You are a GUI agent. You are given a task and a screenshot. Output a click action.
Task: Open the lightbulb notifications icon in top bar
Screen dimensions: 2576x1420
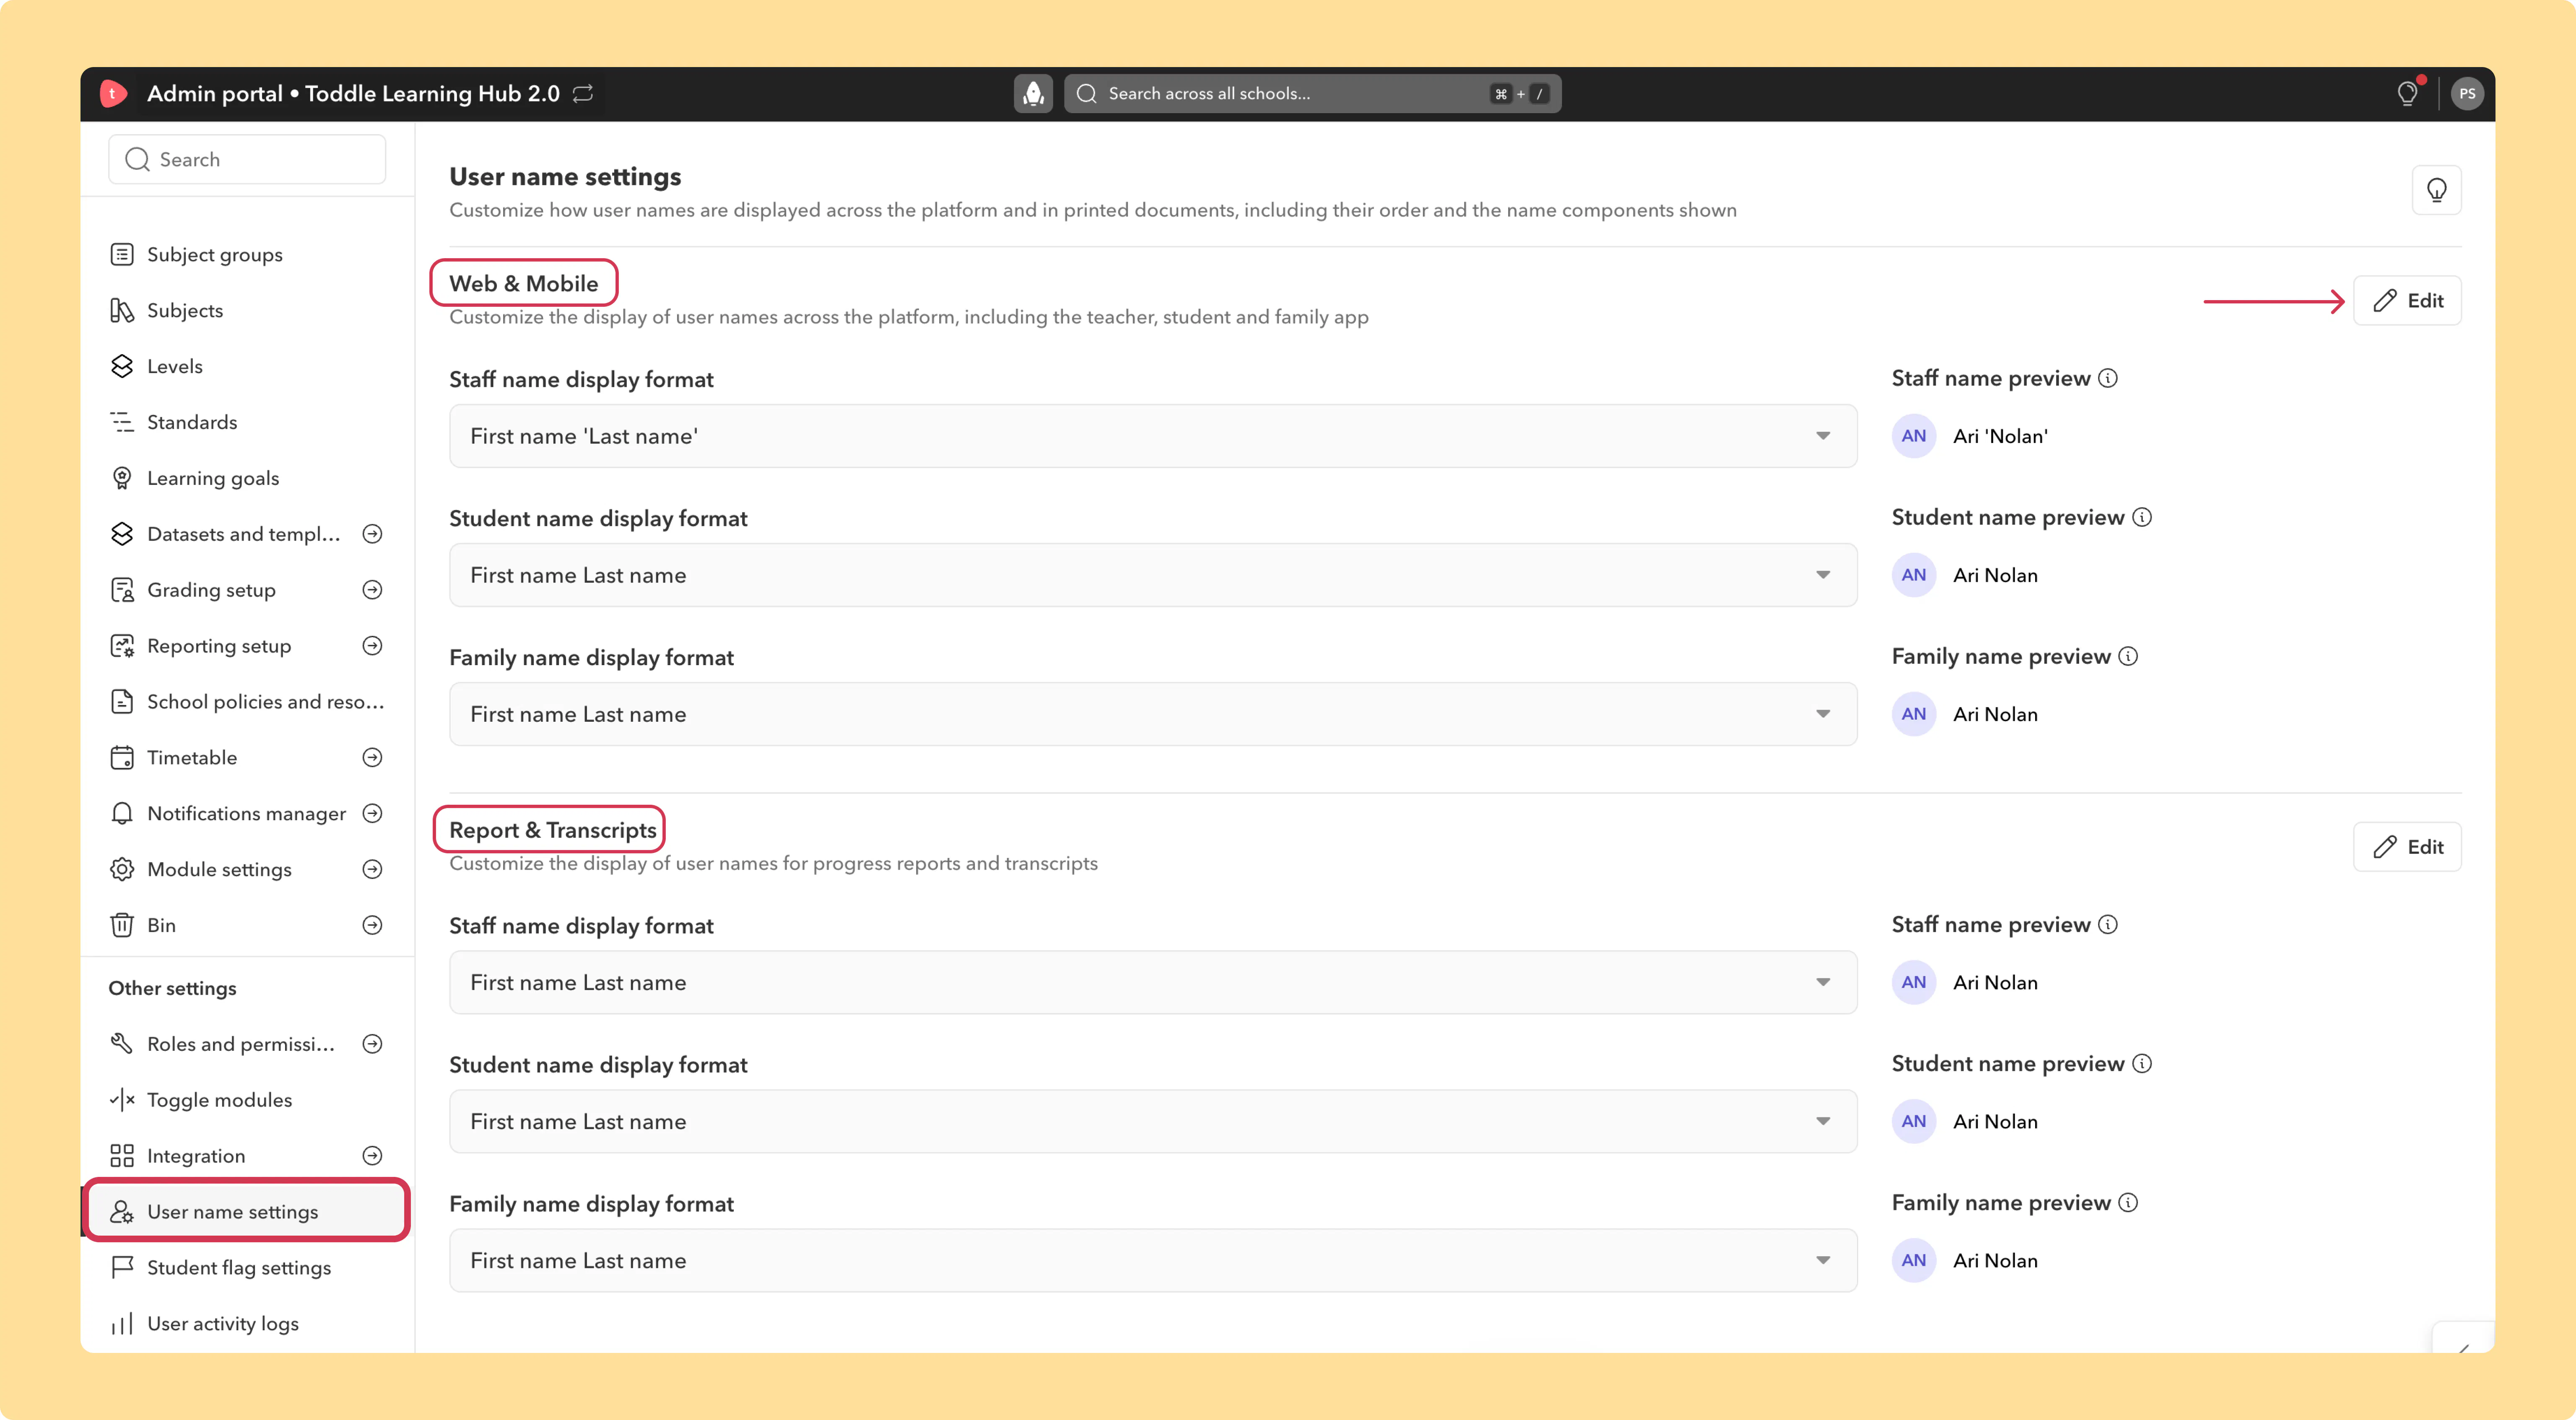tap(2408, 93)
